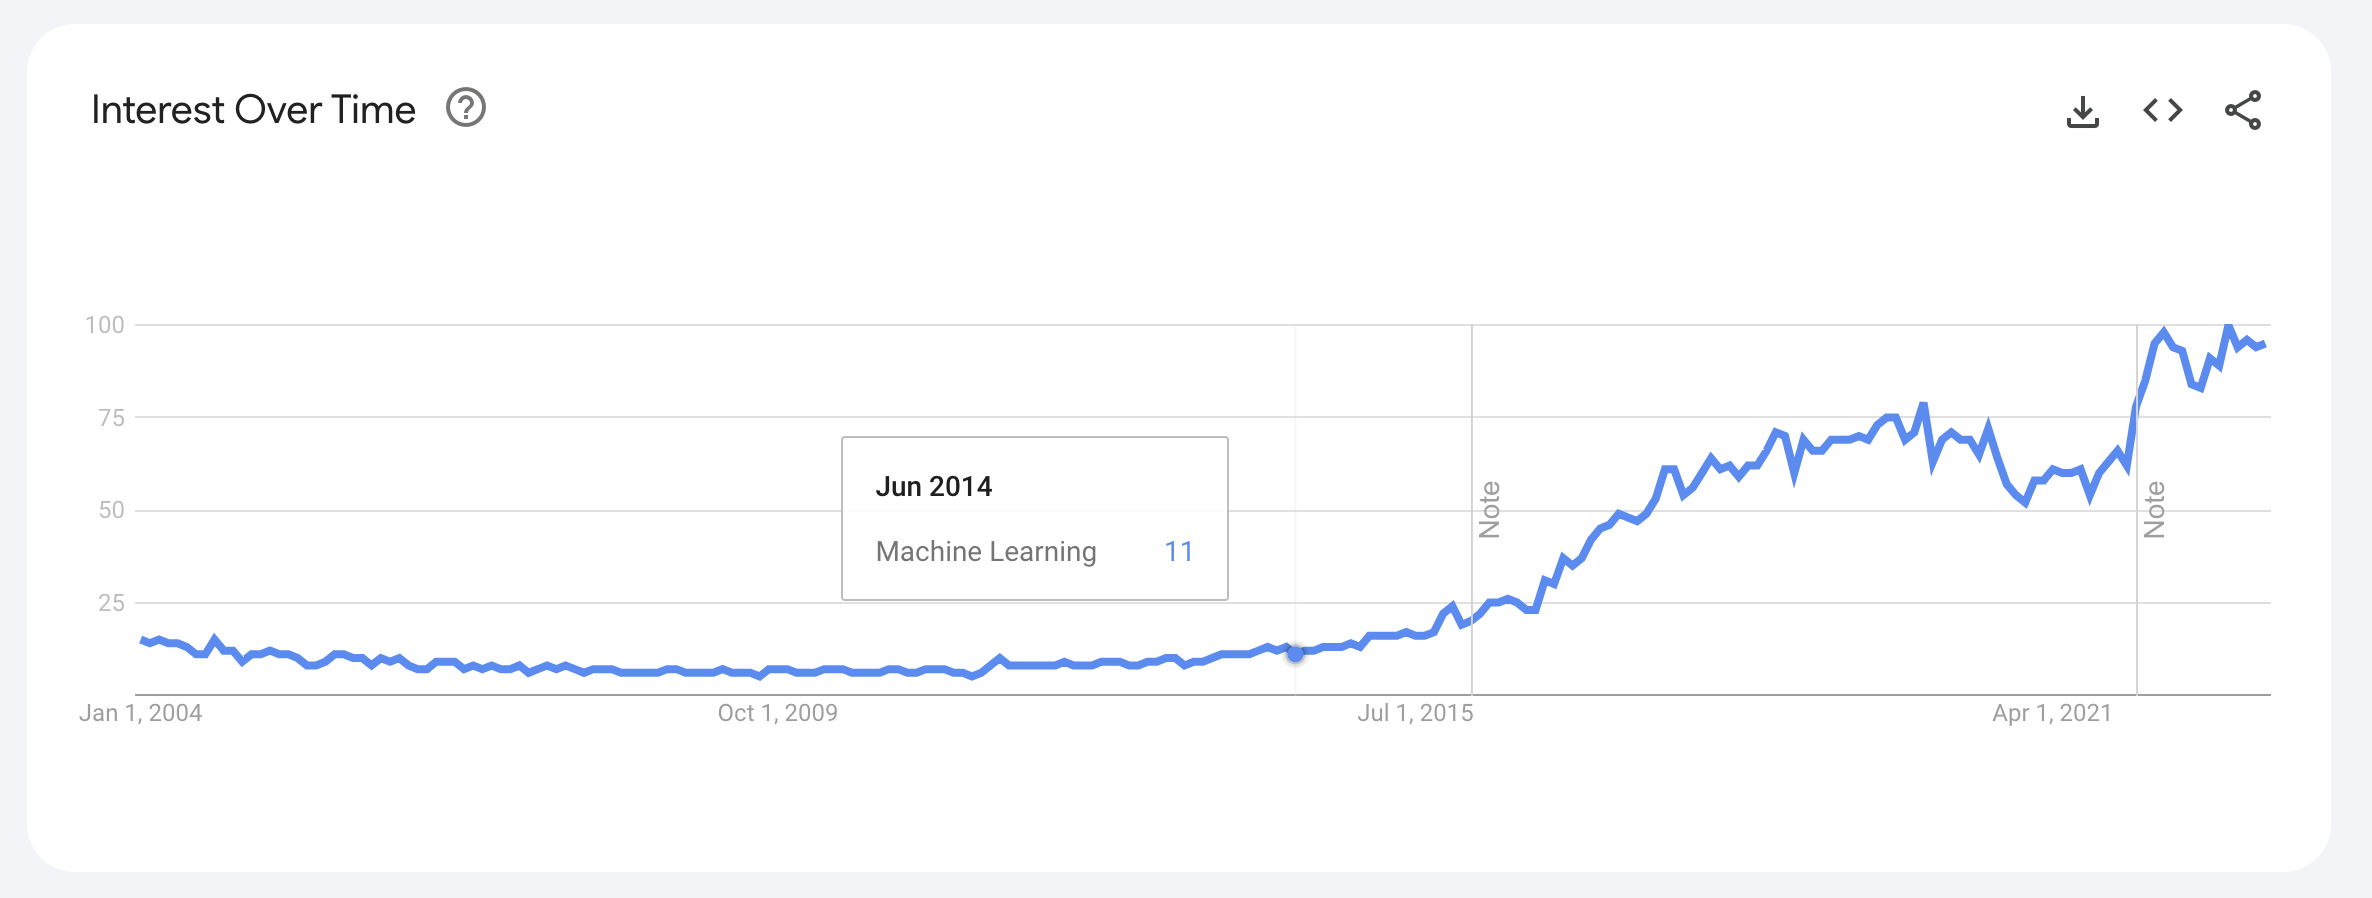Click the line's peak at 100
This screenshot has width=2372, height=898.
(2228, 327)
